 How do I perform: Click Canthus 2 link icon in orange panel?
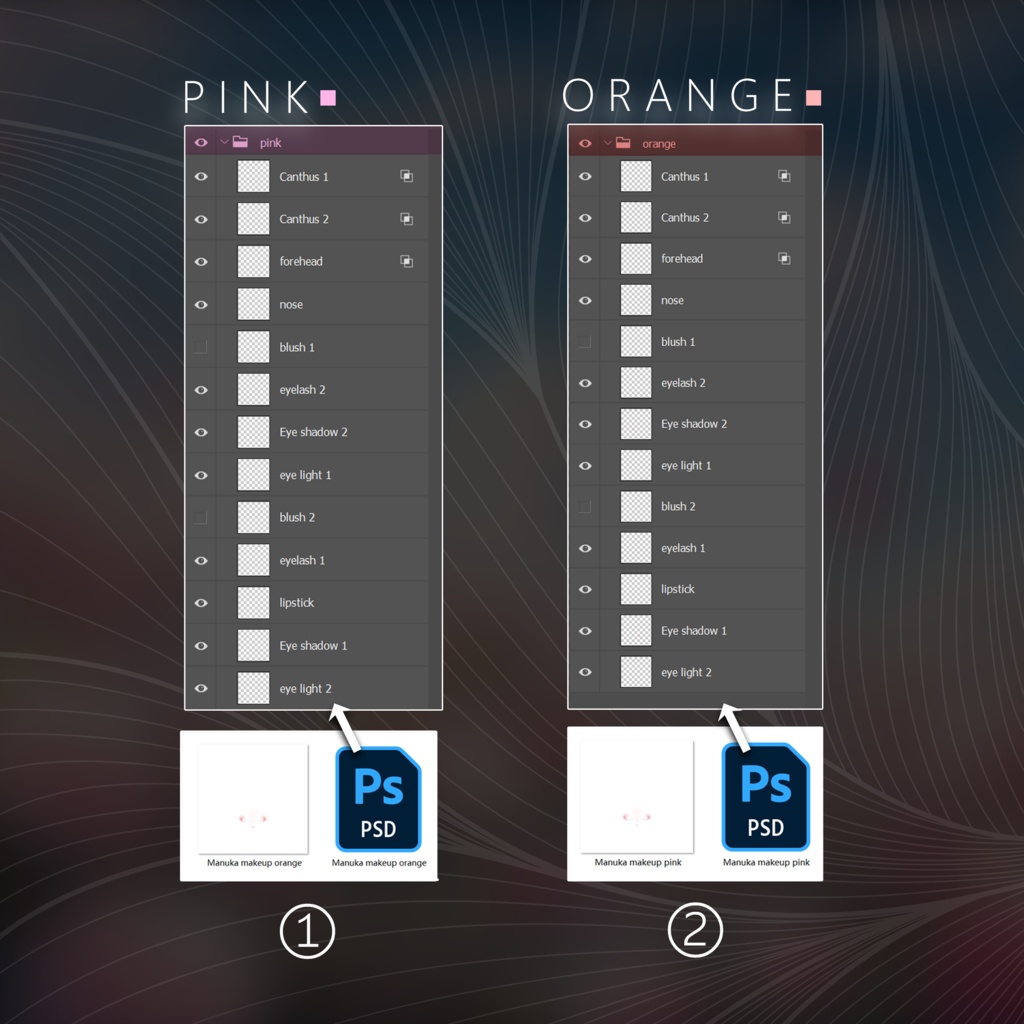pos(784,217)
